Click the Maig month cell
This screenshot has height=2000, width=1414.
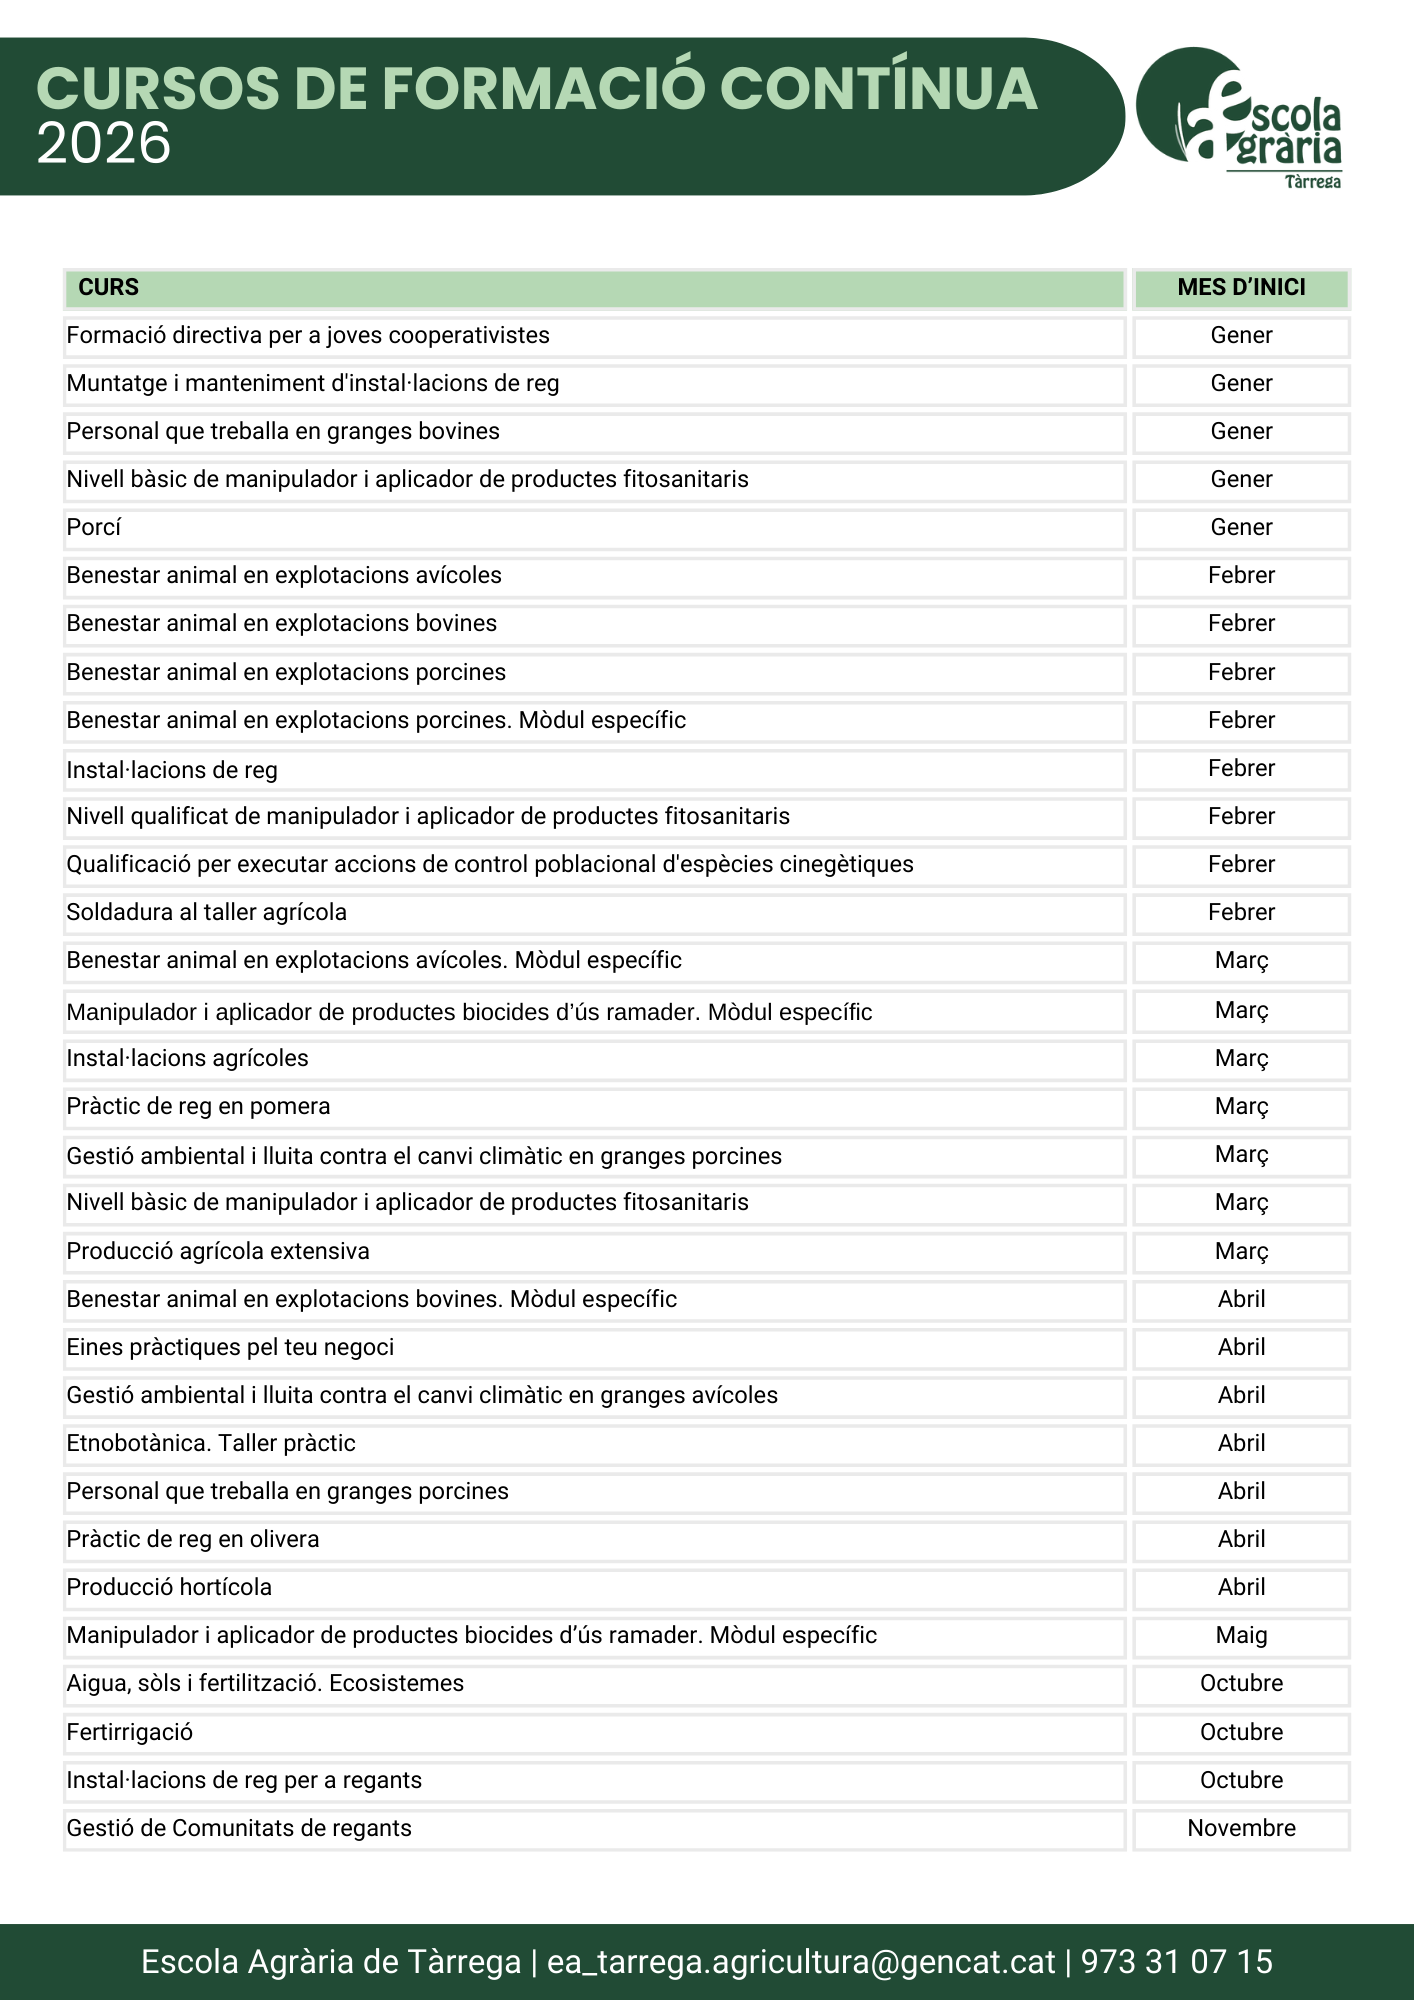coord(1241,1636)
